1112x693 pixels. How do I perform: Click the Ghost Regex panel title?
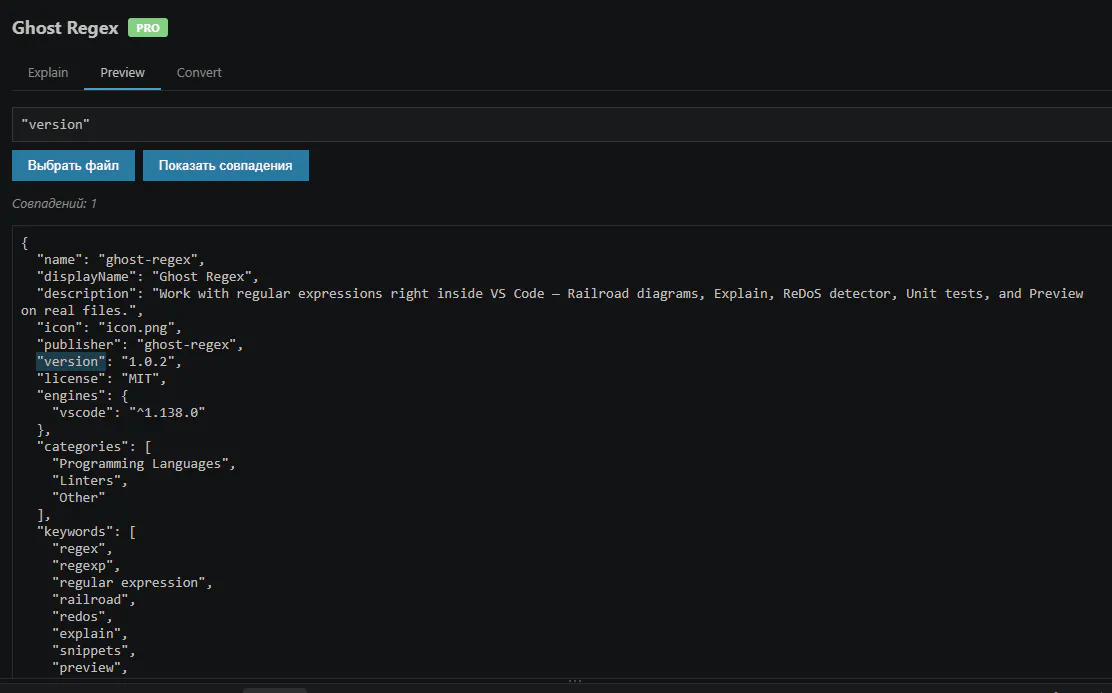click(x=65, y=28)
